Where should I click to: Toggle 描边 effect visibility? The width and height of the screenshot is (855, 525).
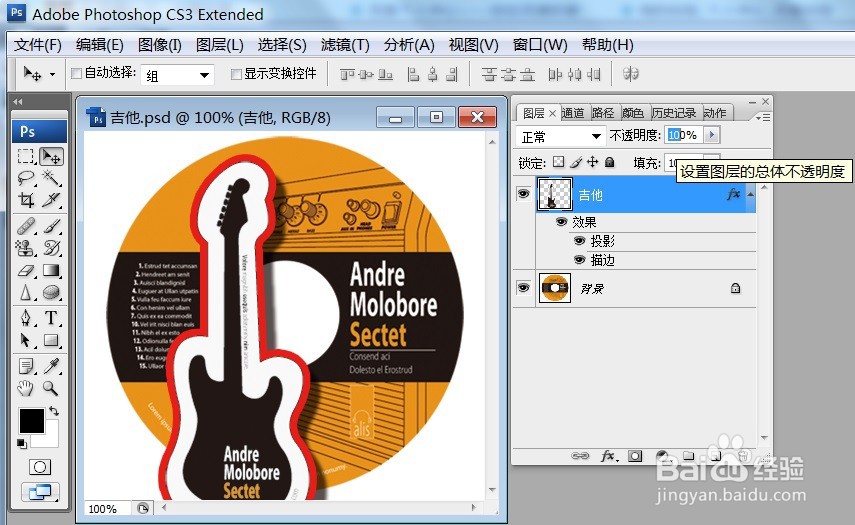coord(580,260)
